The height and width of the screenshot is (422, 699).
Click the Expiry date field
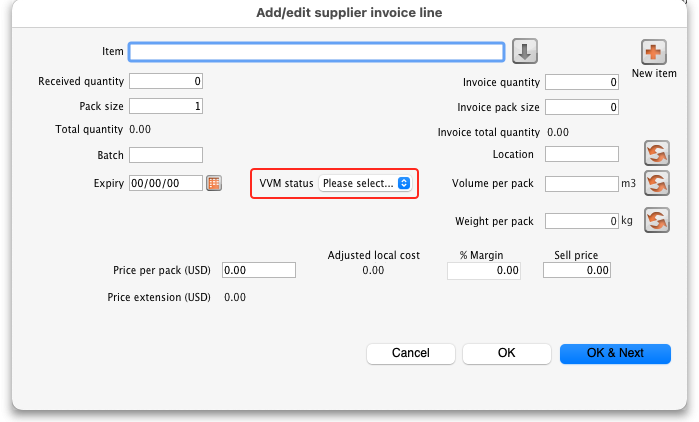coord(166,183)
